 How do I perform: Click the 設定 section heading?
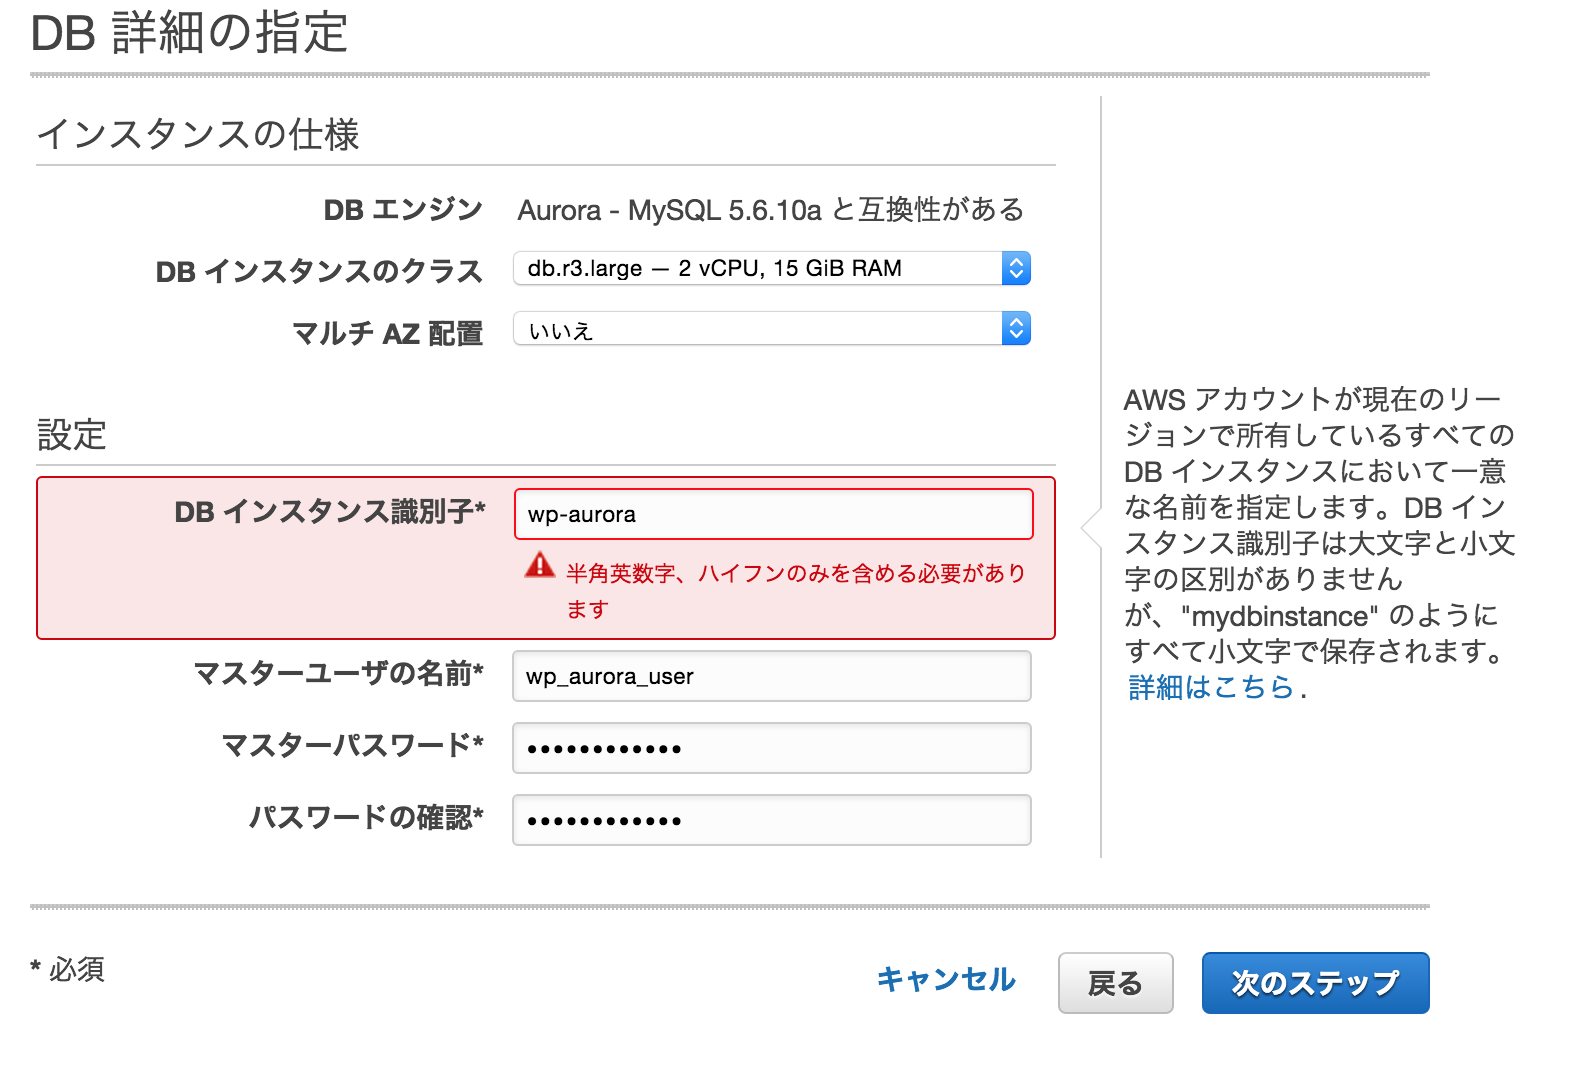point(72,435)
